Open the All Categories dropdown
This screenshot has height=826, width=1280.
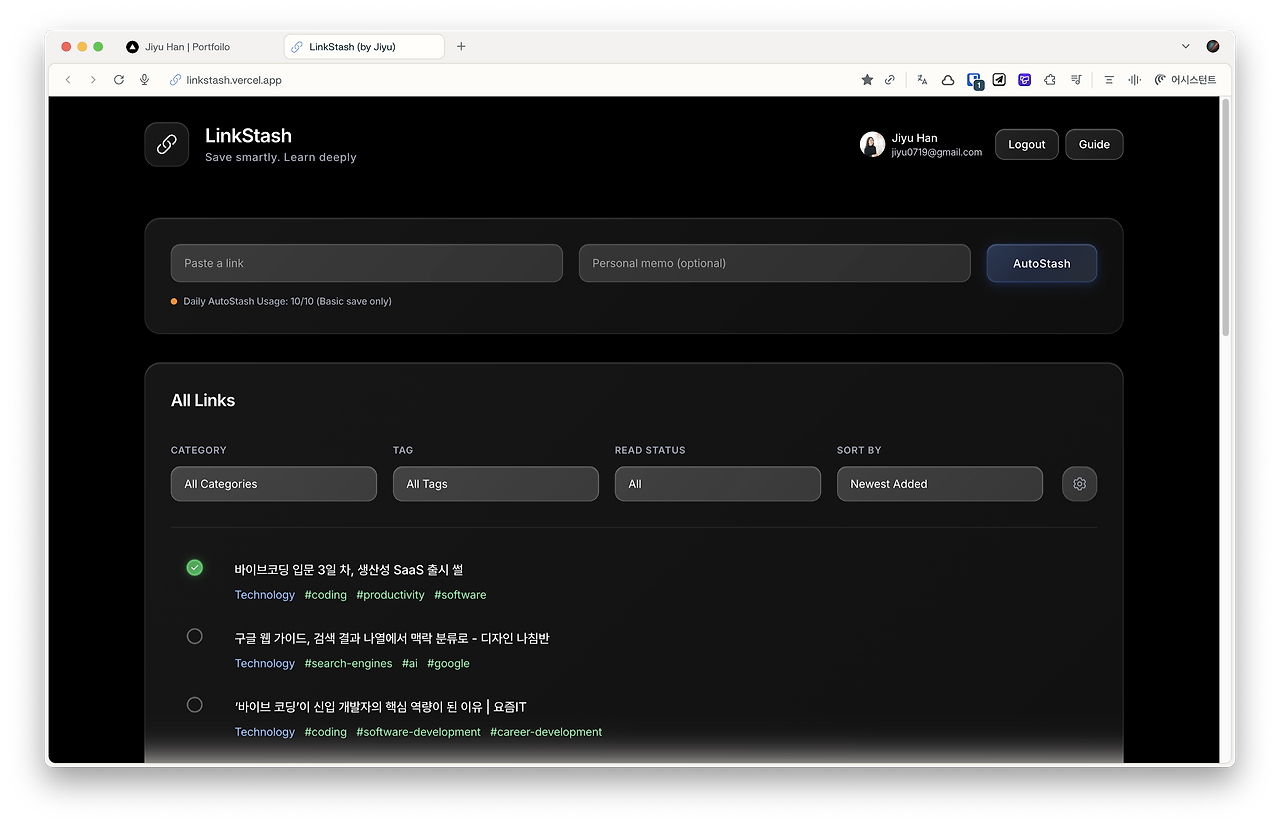point(273,483)
